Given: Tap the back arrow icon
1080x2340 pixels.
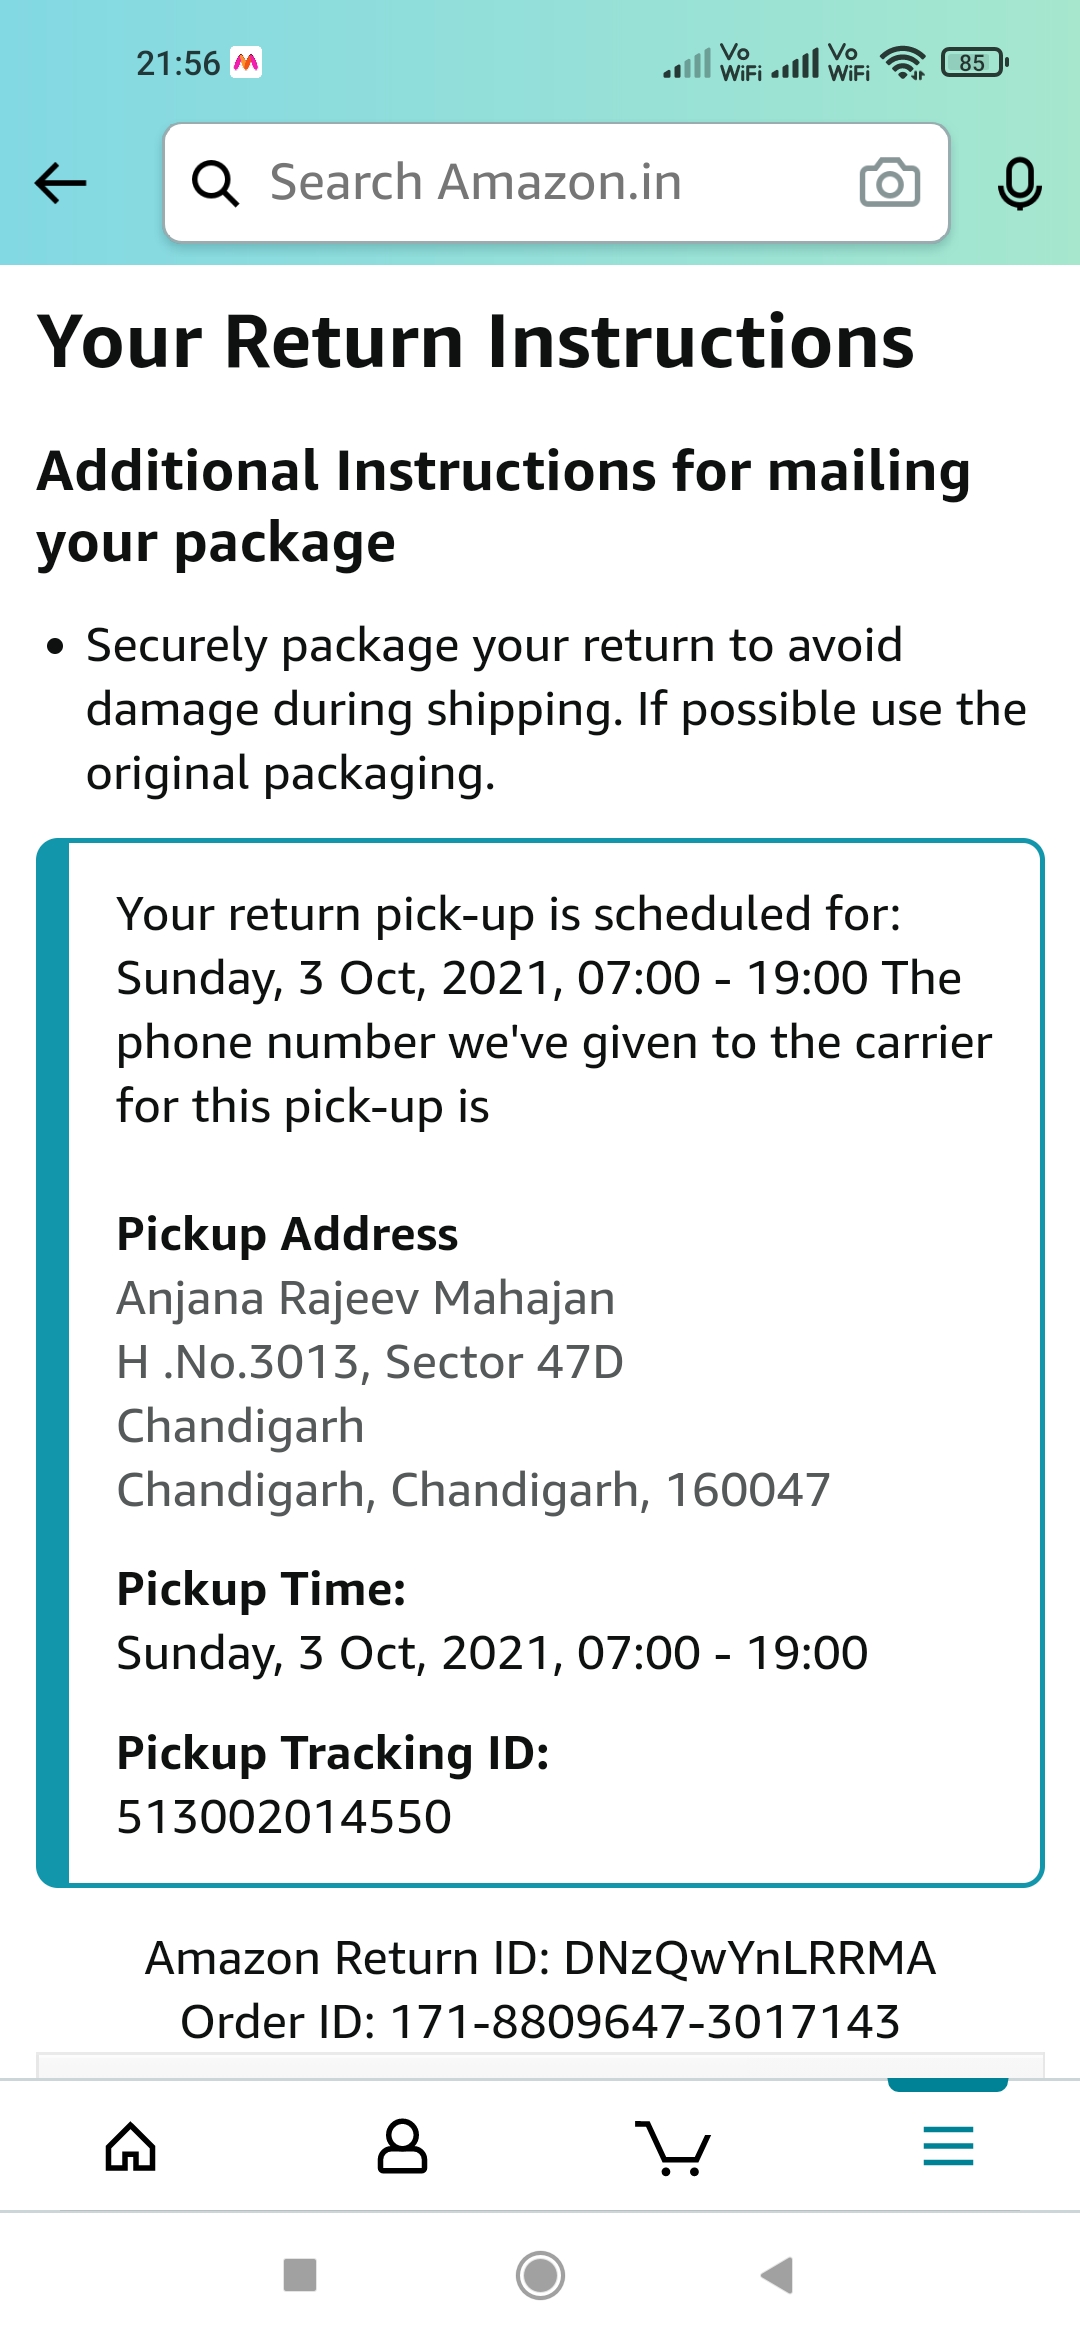Looking at the screenshot, I should click(61, 183).
